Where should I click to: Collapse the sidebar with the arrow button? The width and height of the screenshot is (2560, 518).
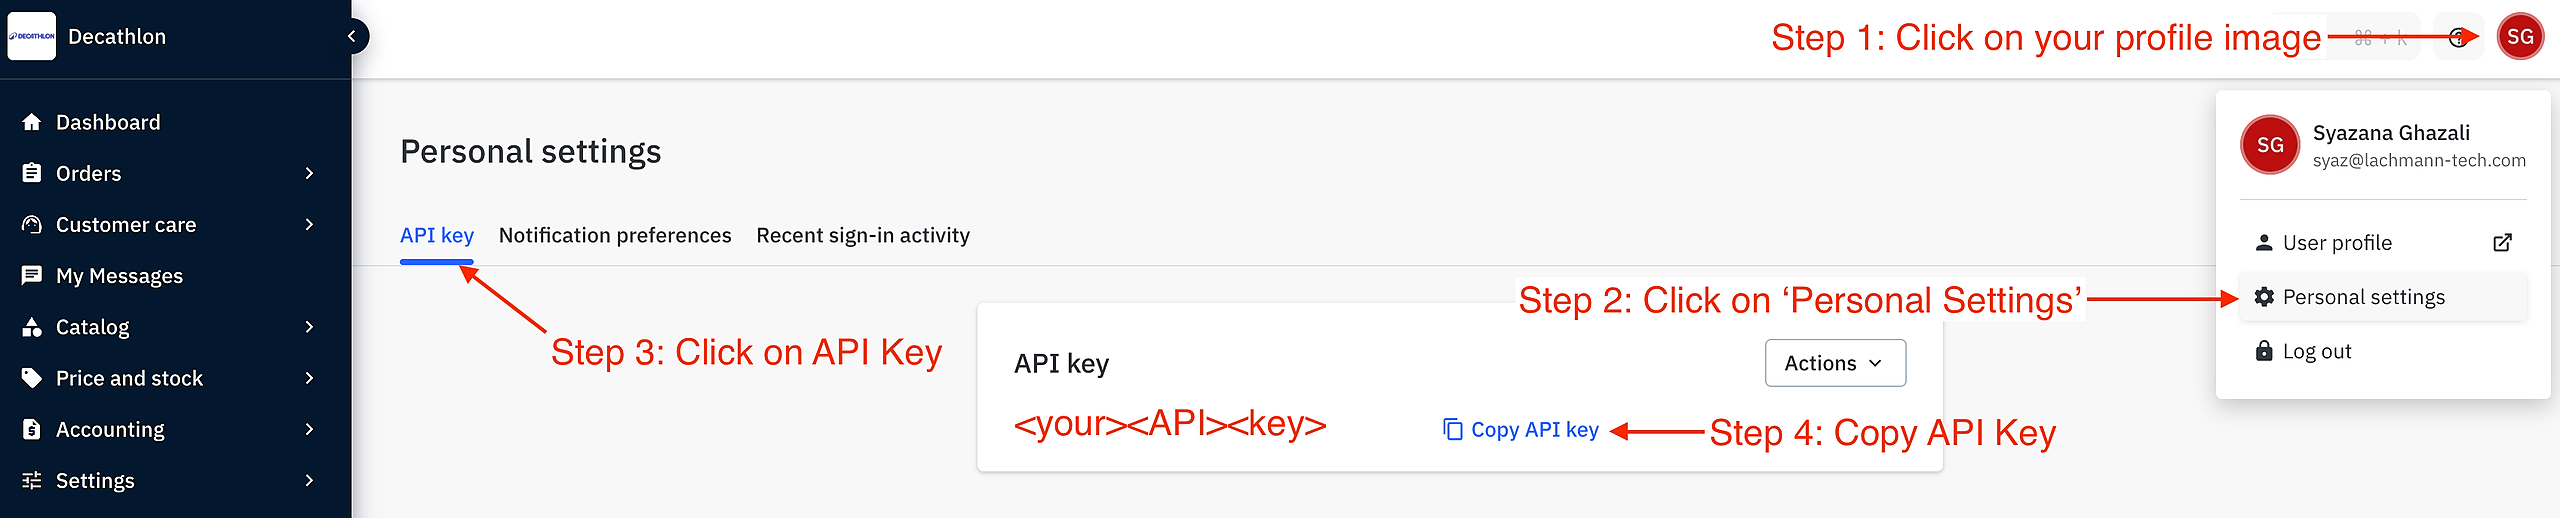(x=351, y=37)
